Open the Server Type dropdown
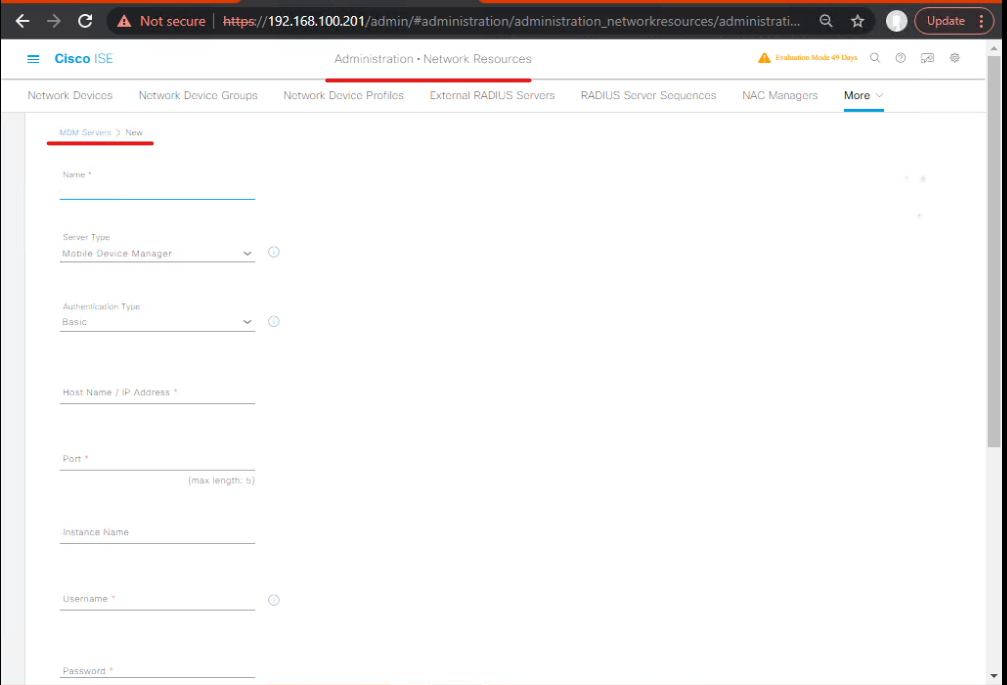 pos(157,254)
